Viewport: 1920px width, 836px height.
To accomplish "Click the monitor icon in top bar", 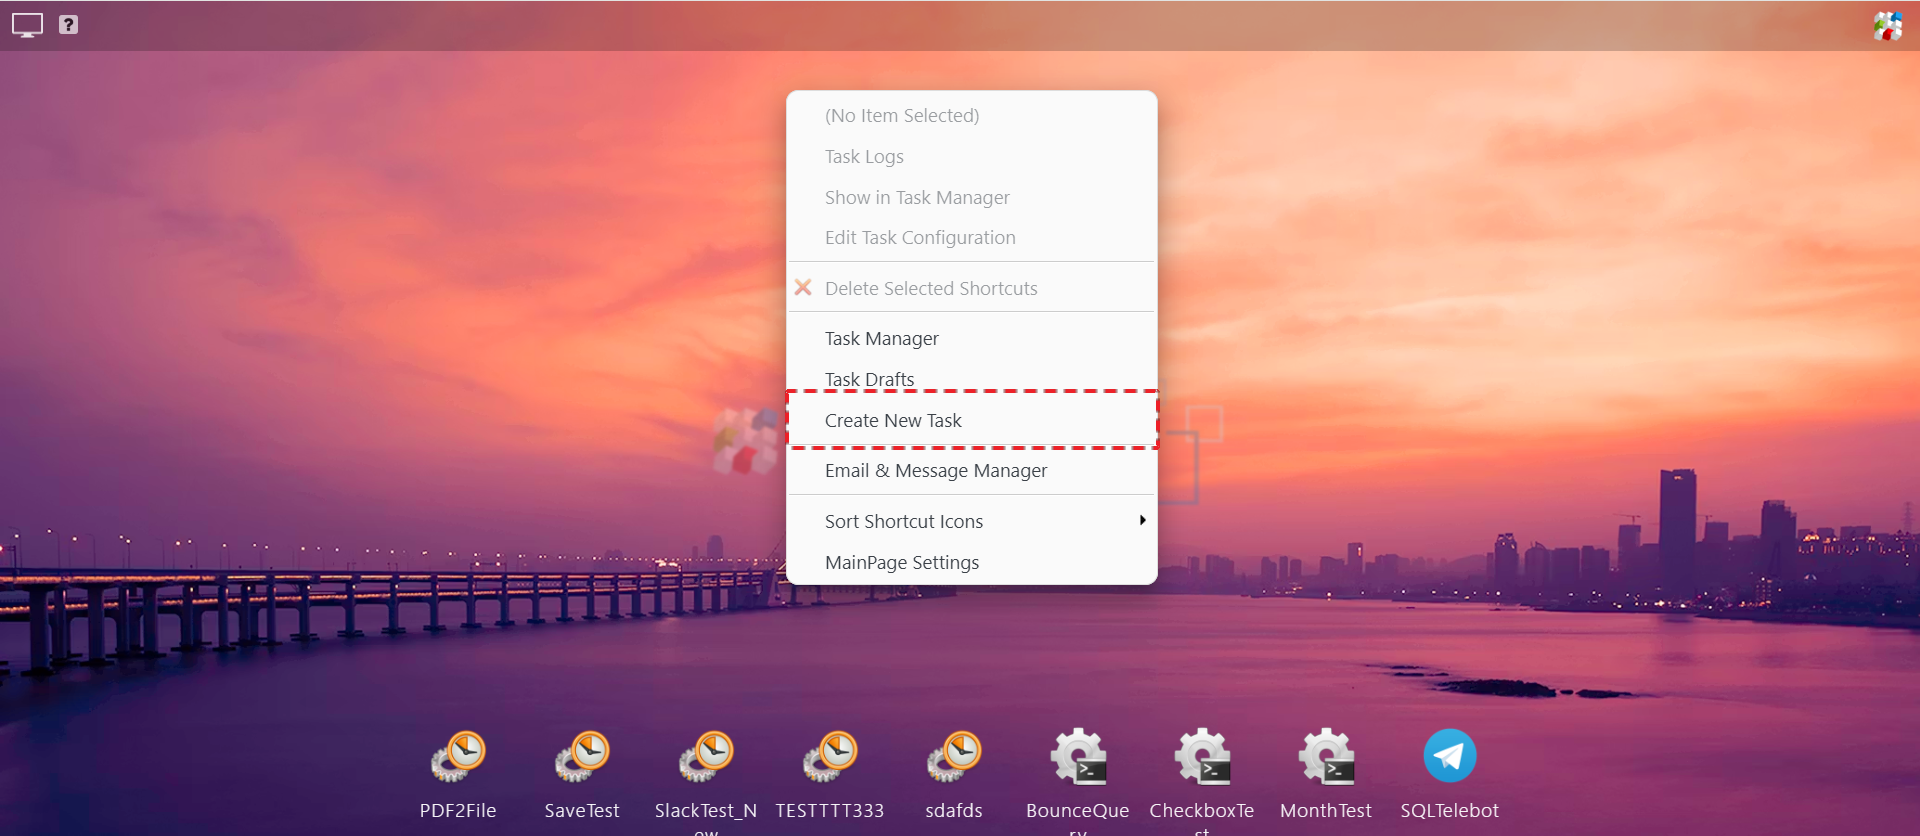I will 27,25.
